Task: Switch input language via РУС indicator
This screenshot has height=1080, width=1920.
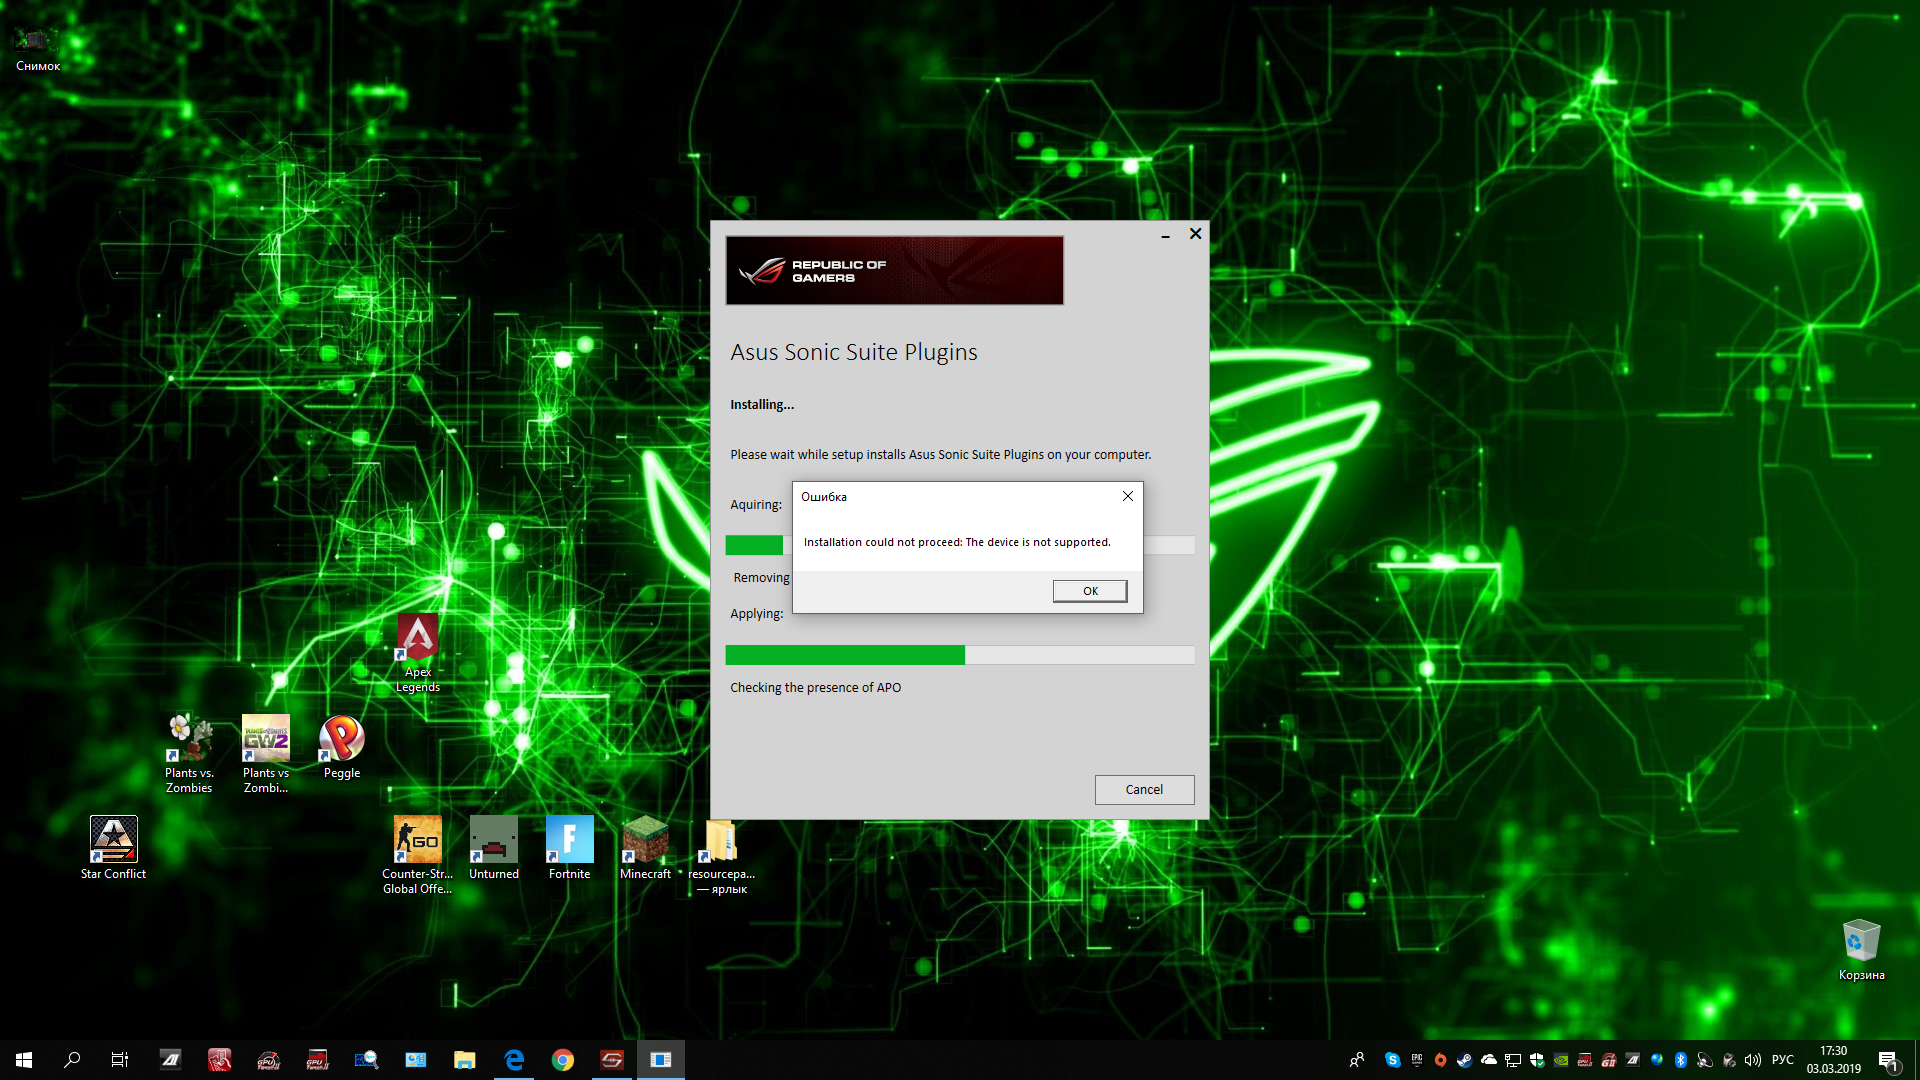Action: [x=1782, y=1060]
